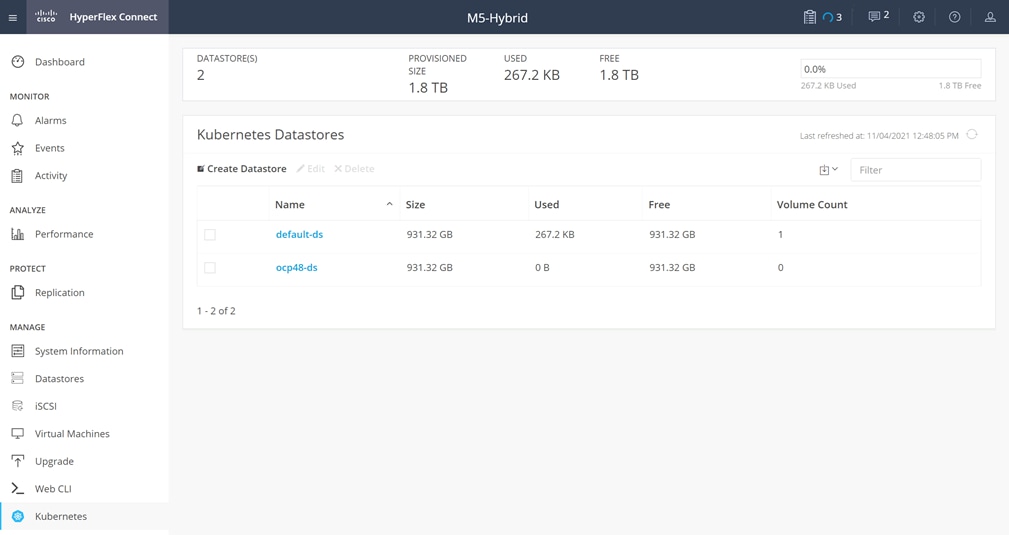Click the Filter input field
The width and height of the screenshot is (1009, 535).
[916, 170]
